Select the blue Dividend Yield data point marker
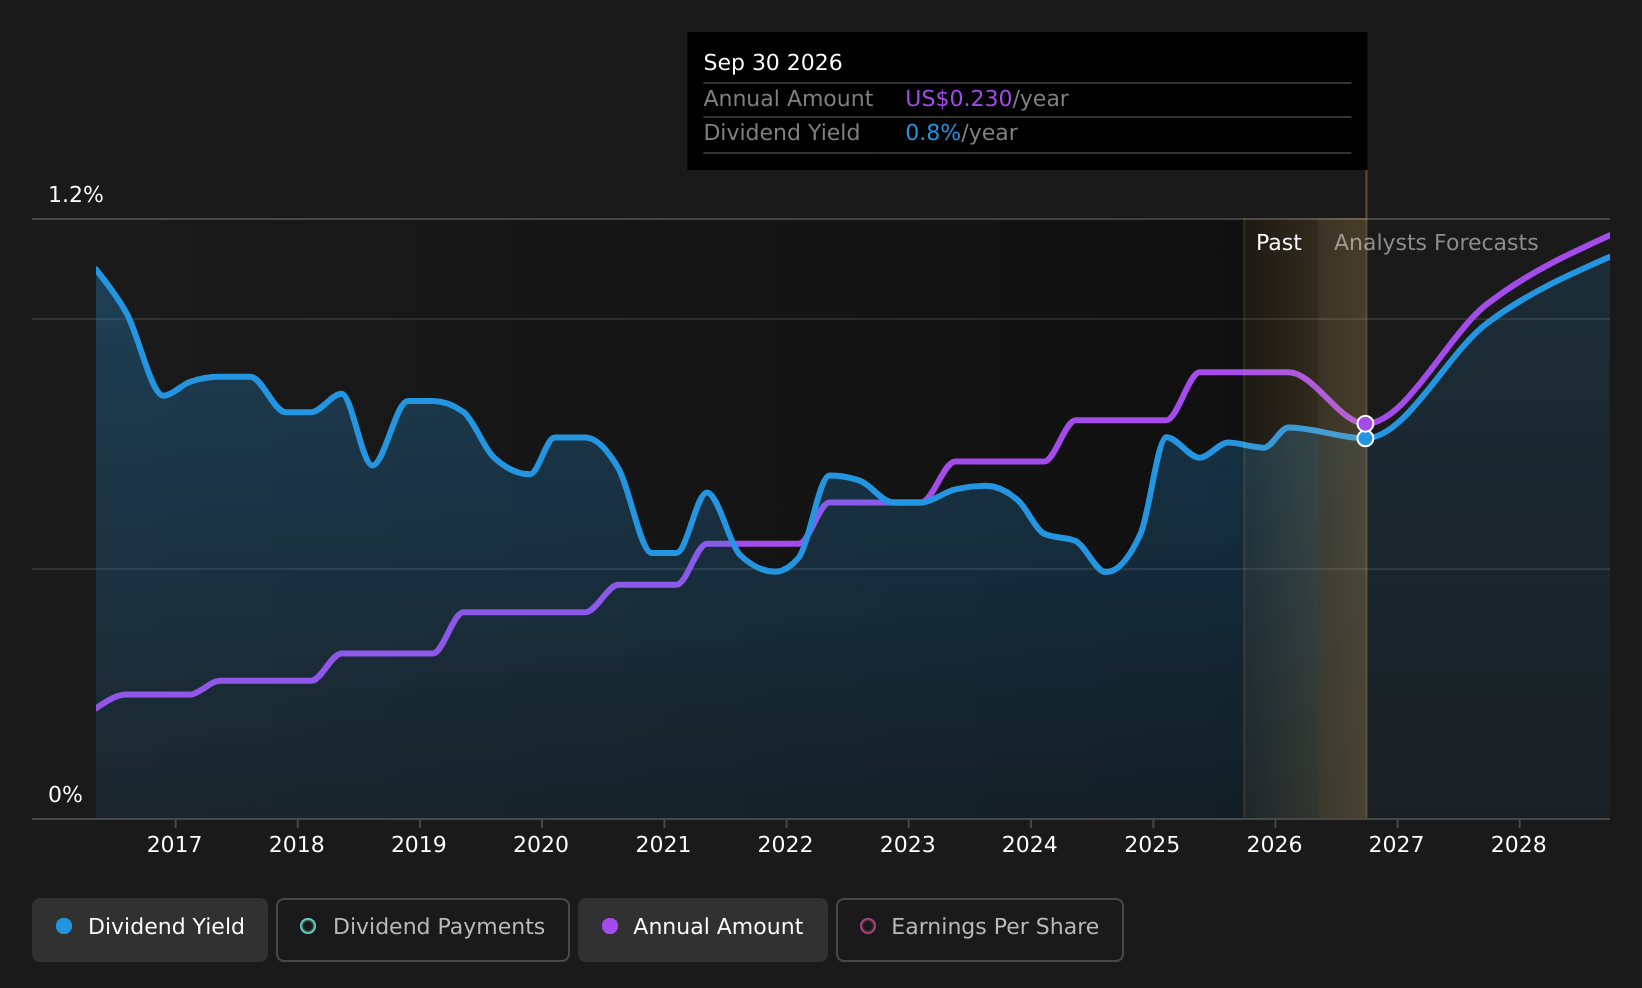 (x=1365, y=438)
